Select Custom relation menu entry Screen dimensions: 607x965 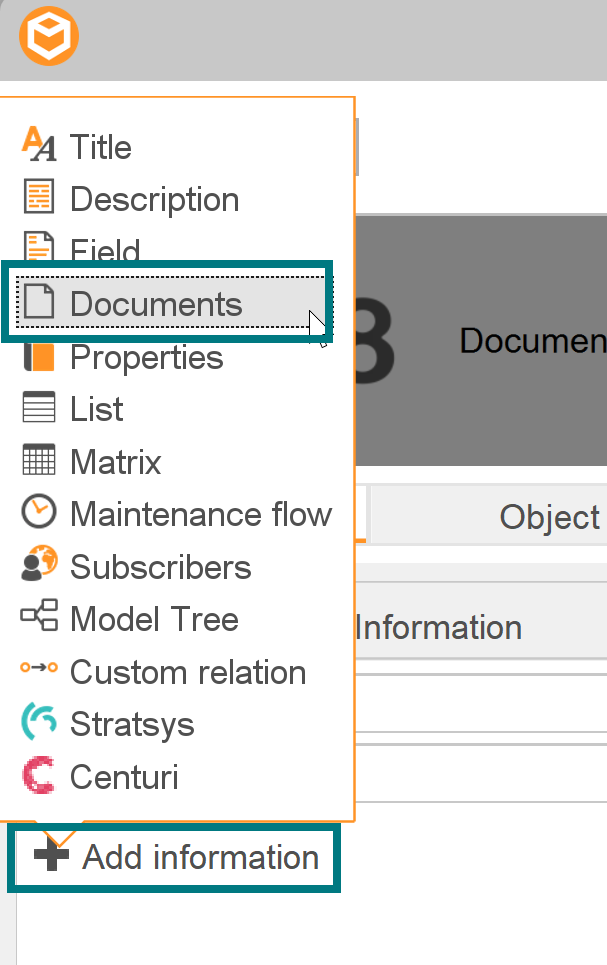tap(187, 672)
